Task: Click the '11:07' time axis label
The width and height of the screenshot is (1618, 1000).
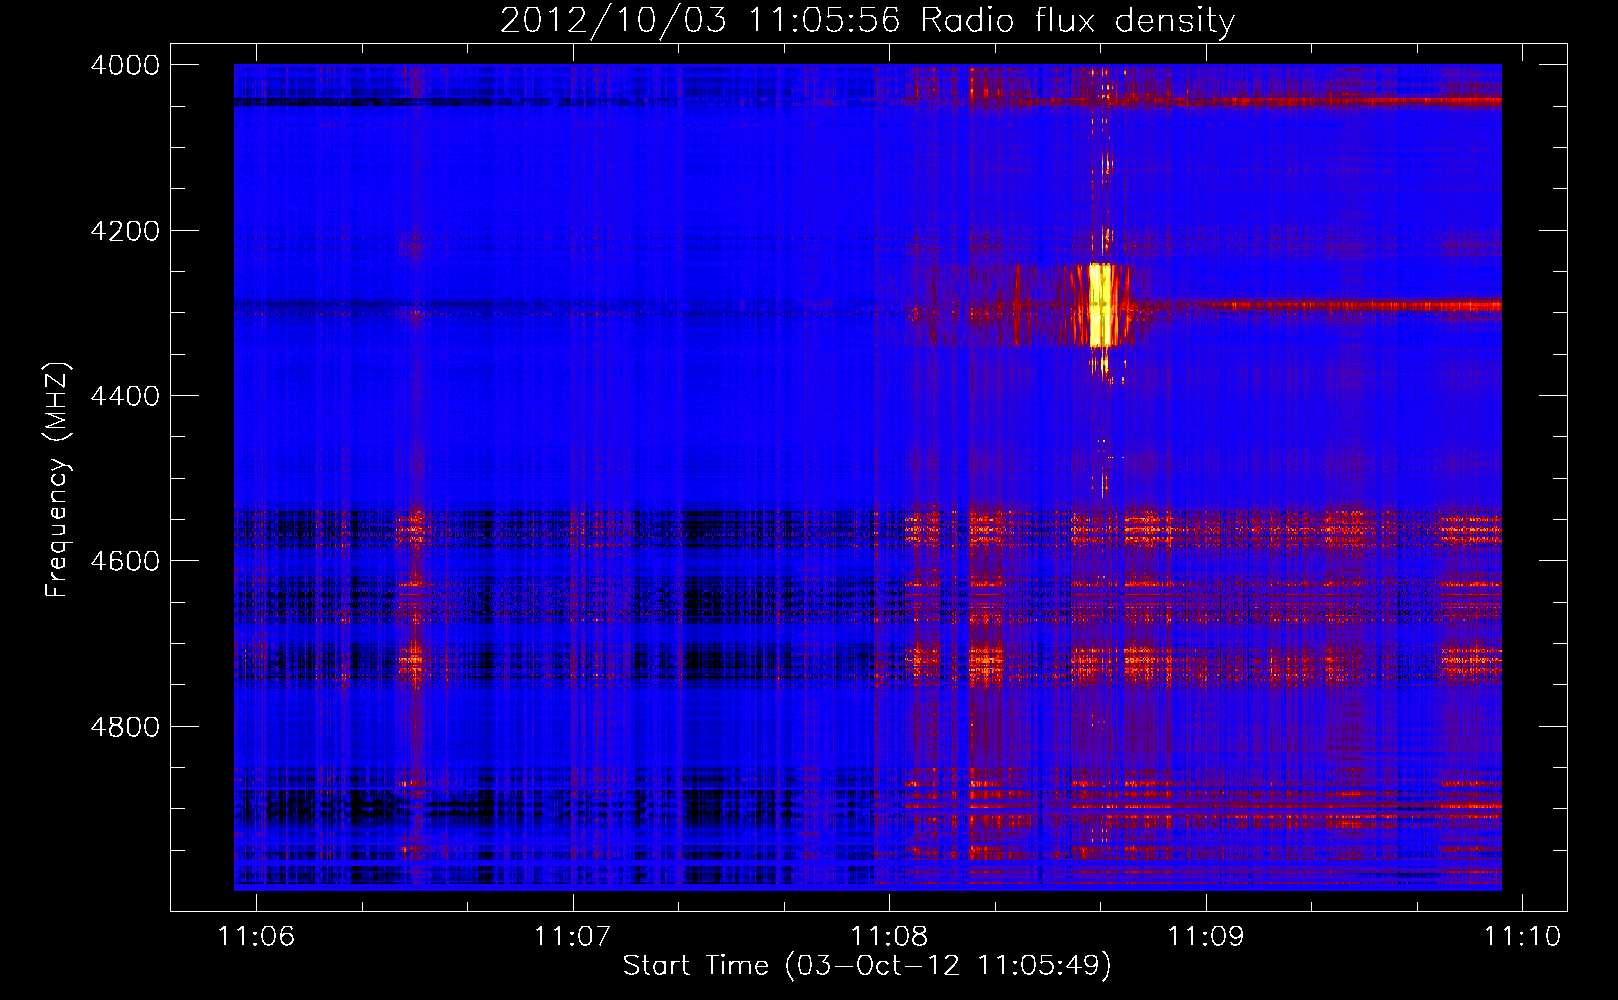Action: [572, 936]
